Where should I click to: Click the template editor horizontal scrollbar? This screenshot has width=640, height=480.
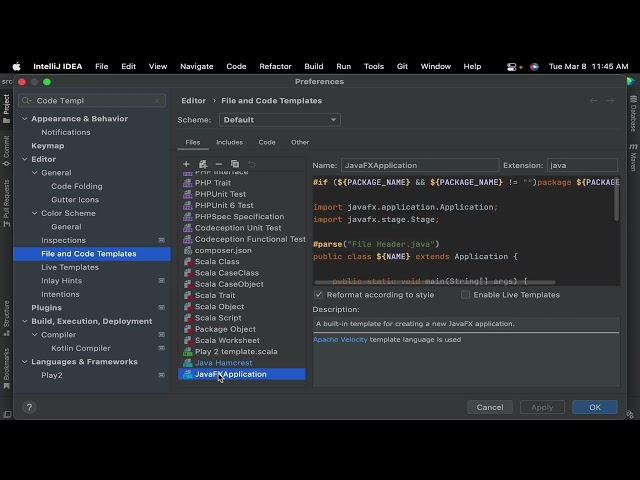435,282
